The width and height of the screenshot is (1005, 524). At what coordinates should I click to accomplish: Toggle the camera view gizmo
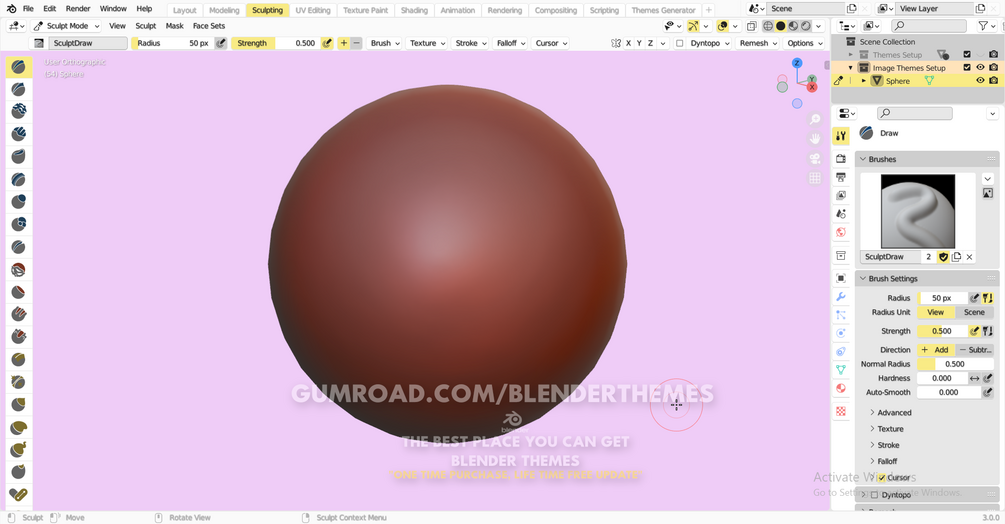pos(815,158)
